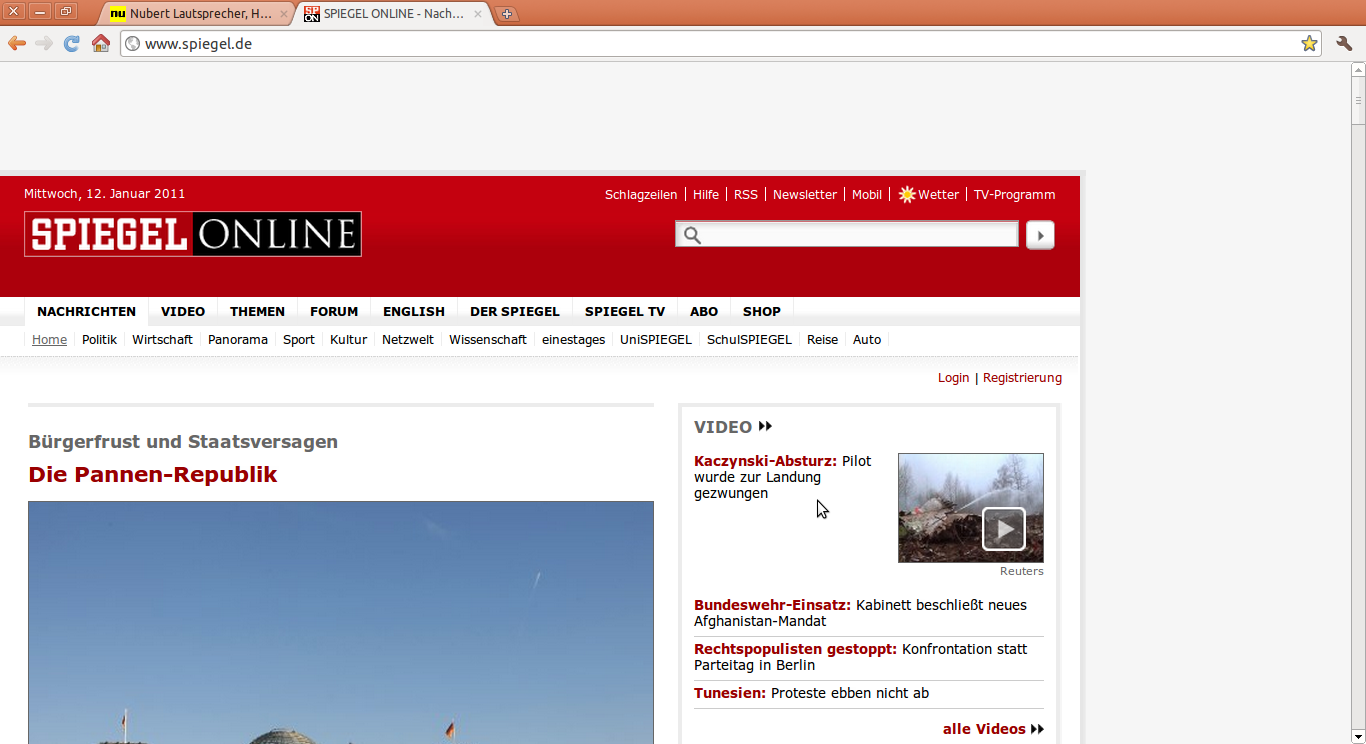
Task: Expand the VIDEO section double arrow
Action: 765,427
